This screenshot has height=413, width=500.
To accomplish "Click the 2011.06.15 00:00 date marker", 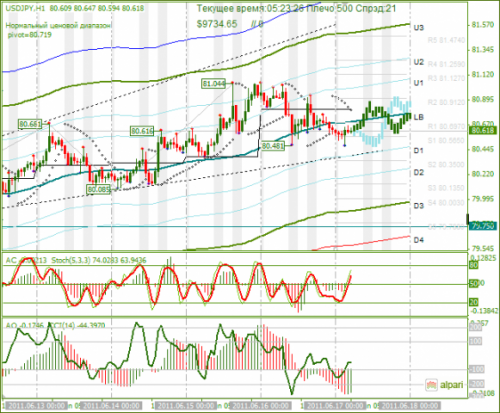I will point(186,406).
